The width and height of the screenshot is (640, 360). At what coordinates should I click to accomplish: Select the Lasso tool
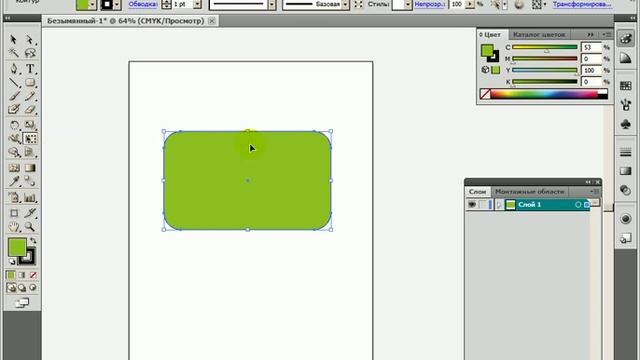coord(30,53)
